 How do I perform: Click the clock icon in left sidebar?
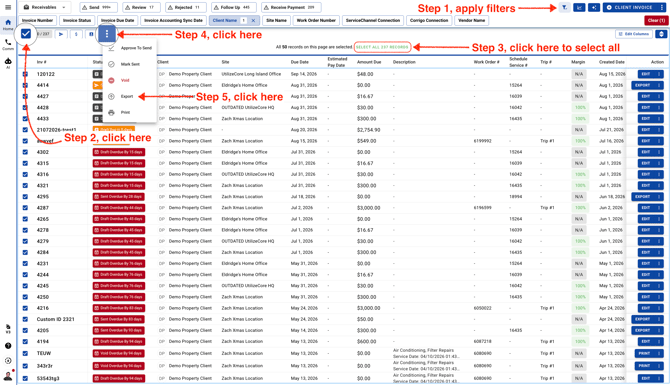point(8,361)
